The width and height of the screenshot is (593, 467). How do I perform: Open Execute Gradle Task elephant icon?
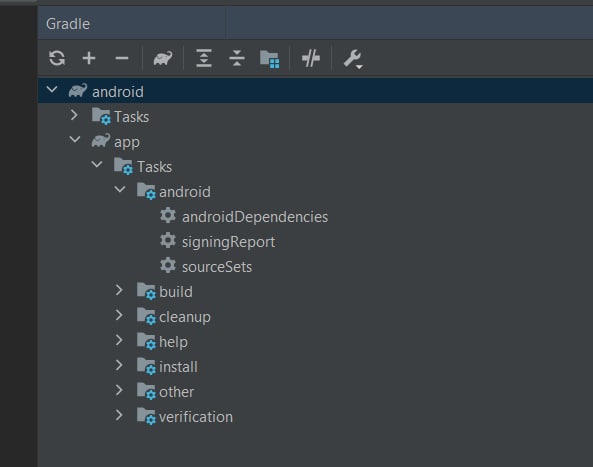point(163,58)
